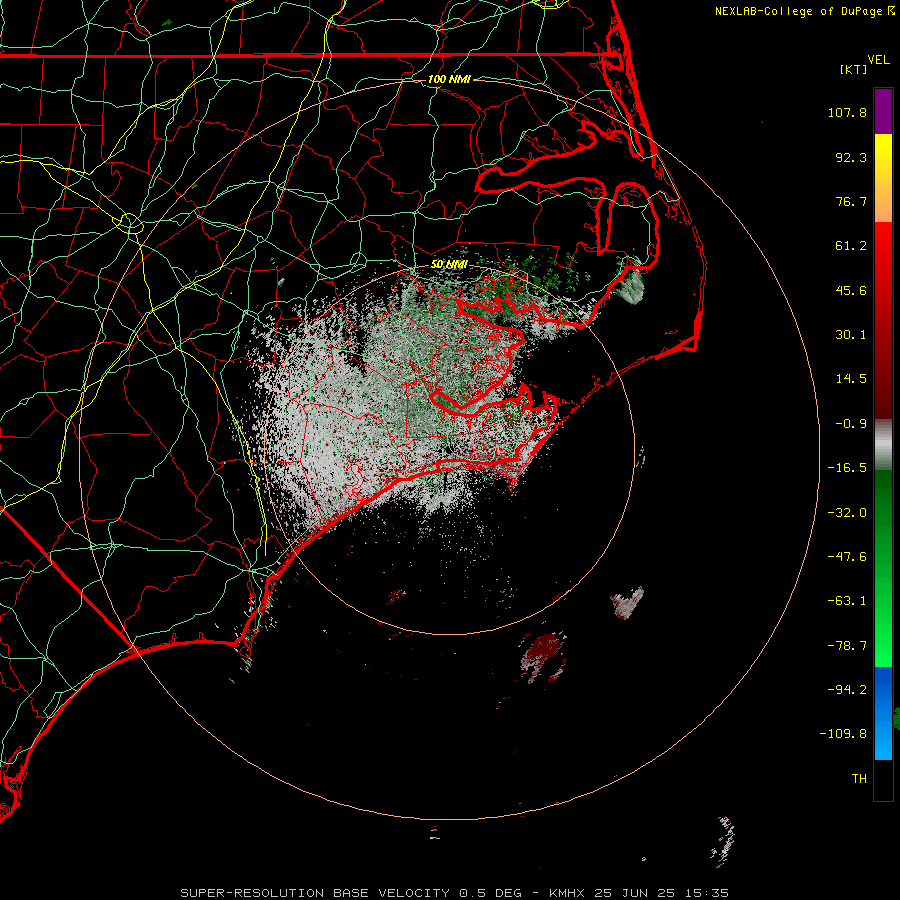Click the [KT] units label
The height and width of the screenshot is (900, 900).
click(853, 69)
